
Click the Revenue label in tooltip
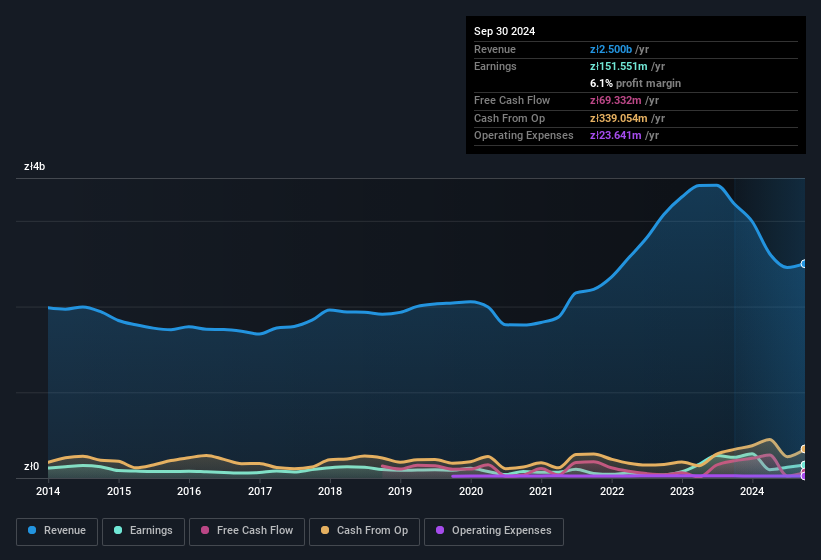click(x=495, y=49)
